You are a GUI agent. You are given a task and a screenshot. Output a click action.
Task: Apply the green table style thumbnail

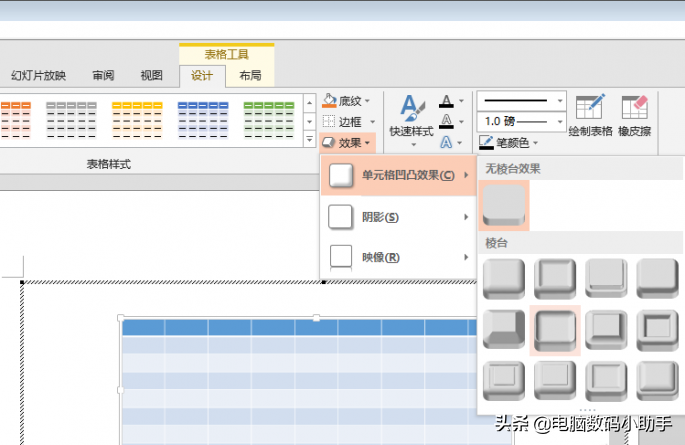tap(269, 120)
